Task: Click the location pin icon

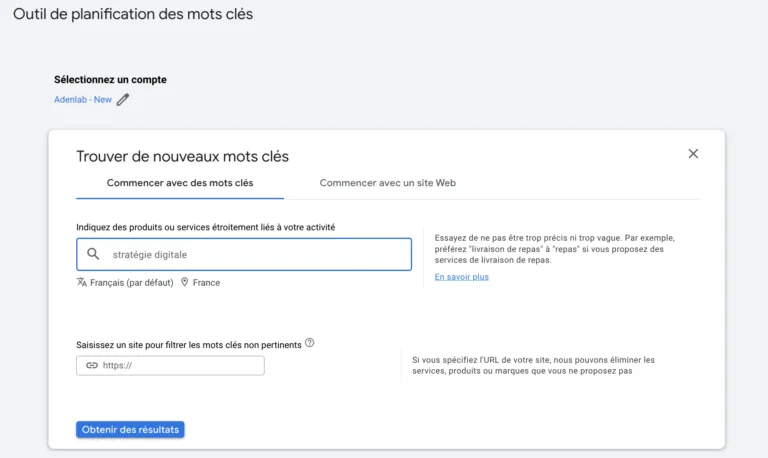Action: click(x=185, y=282)
